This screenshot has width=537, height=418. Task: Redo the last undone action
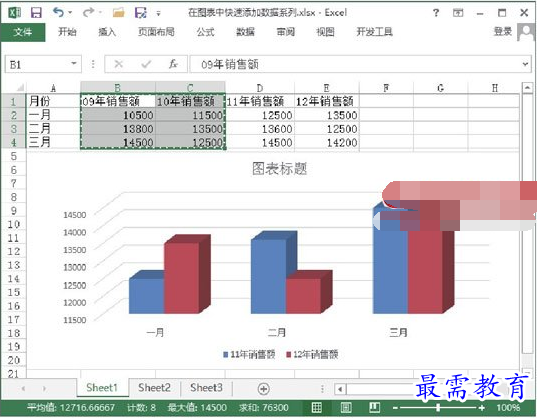click(x=88, y=13)
